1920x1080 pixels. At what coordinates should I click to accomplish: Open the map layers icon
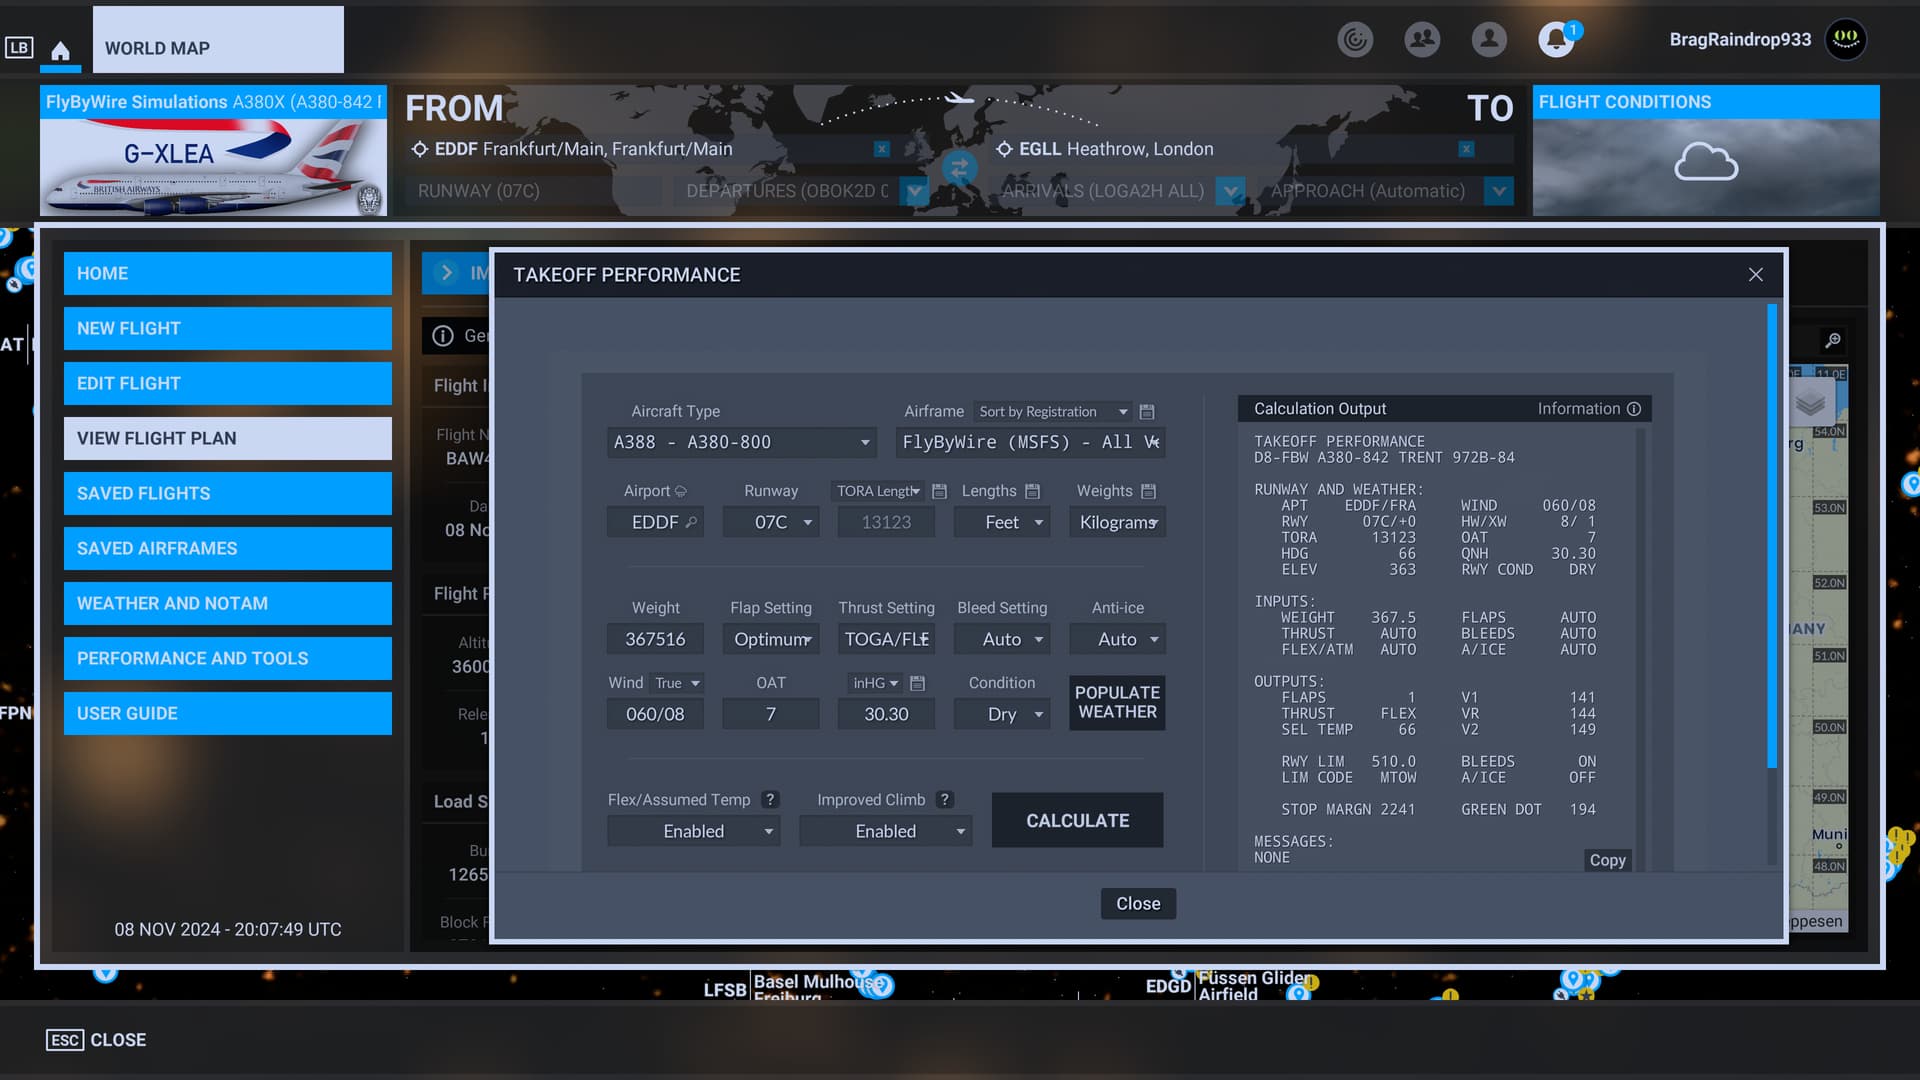coord(1810,404)
